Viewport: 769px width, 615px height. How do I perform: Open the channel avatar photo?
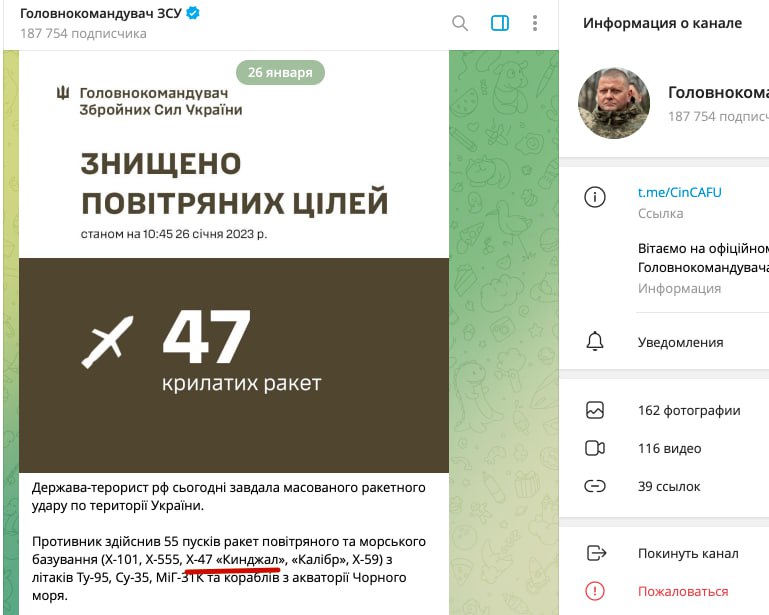point(614,103)
